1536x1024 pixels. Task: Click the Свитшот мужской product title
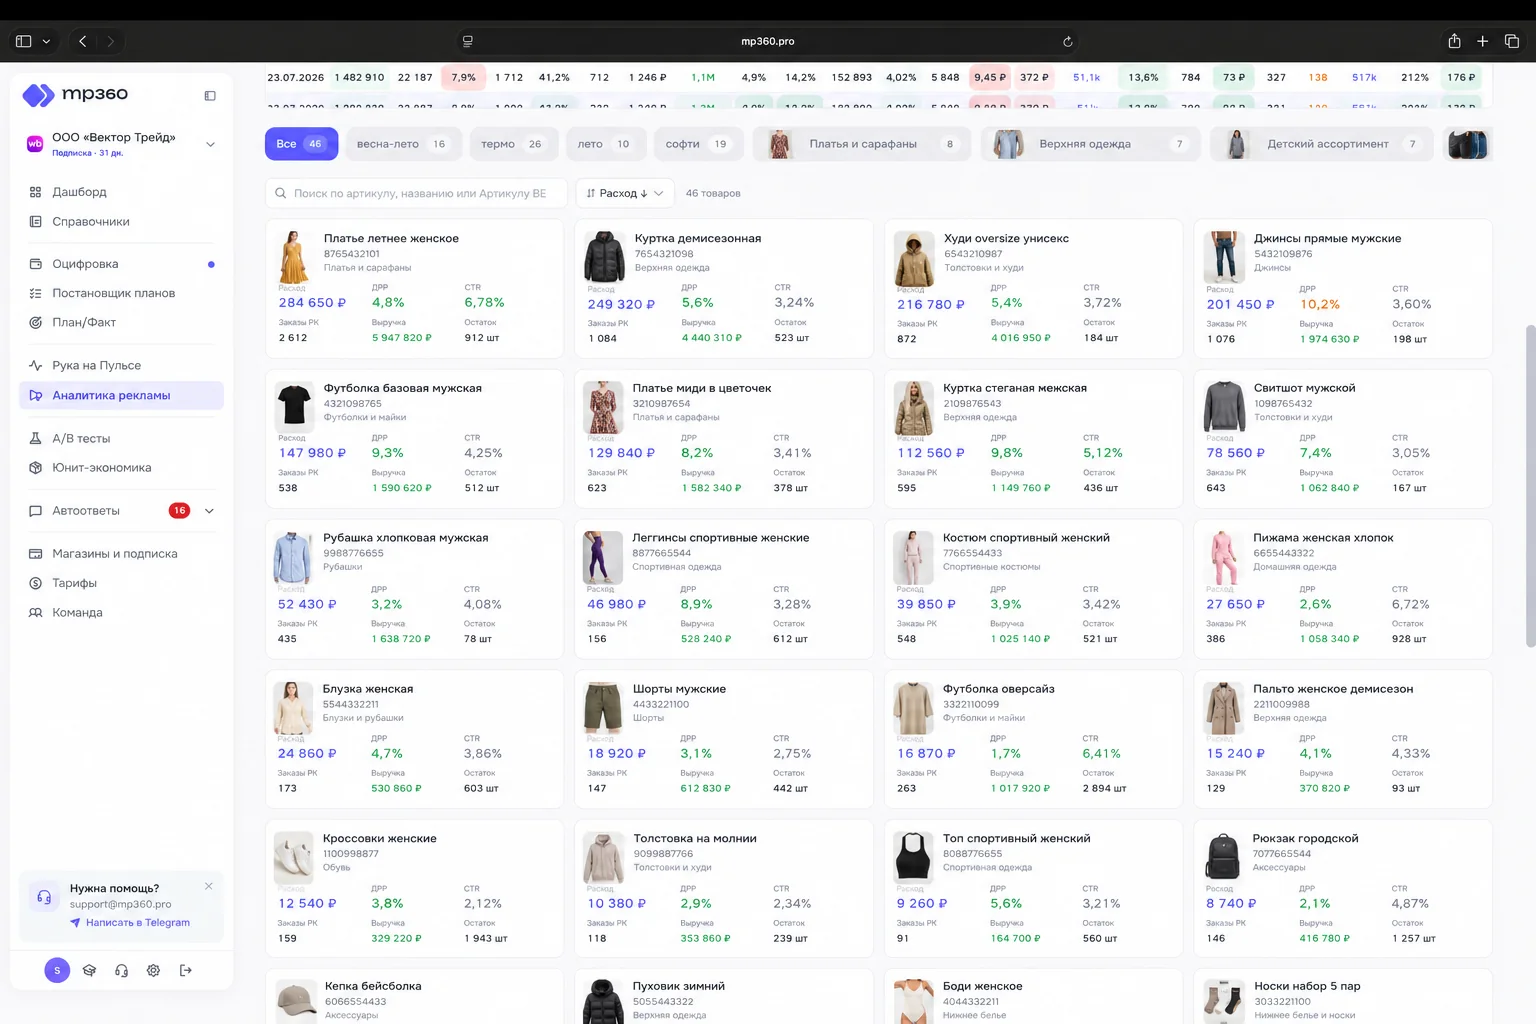click(x=1304, y=388)
